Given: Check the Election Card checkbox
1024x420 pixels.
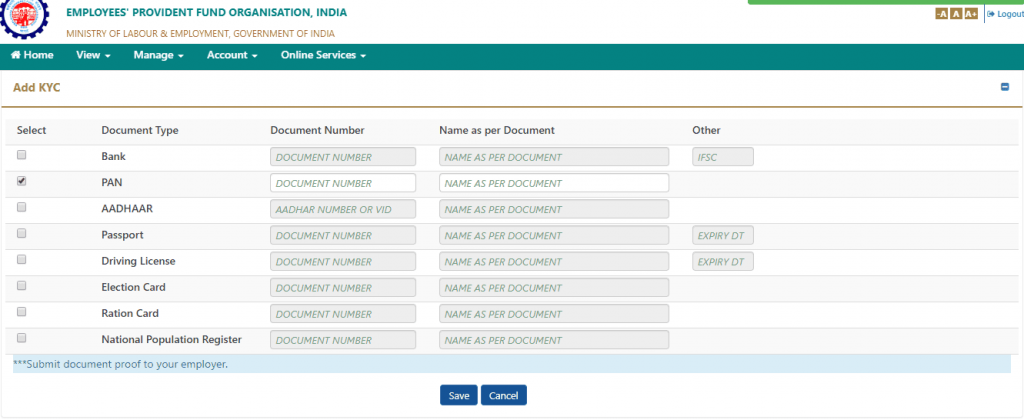Looking at the screenshot, I should point(22,285).
